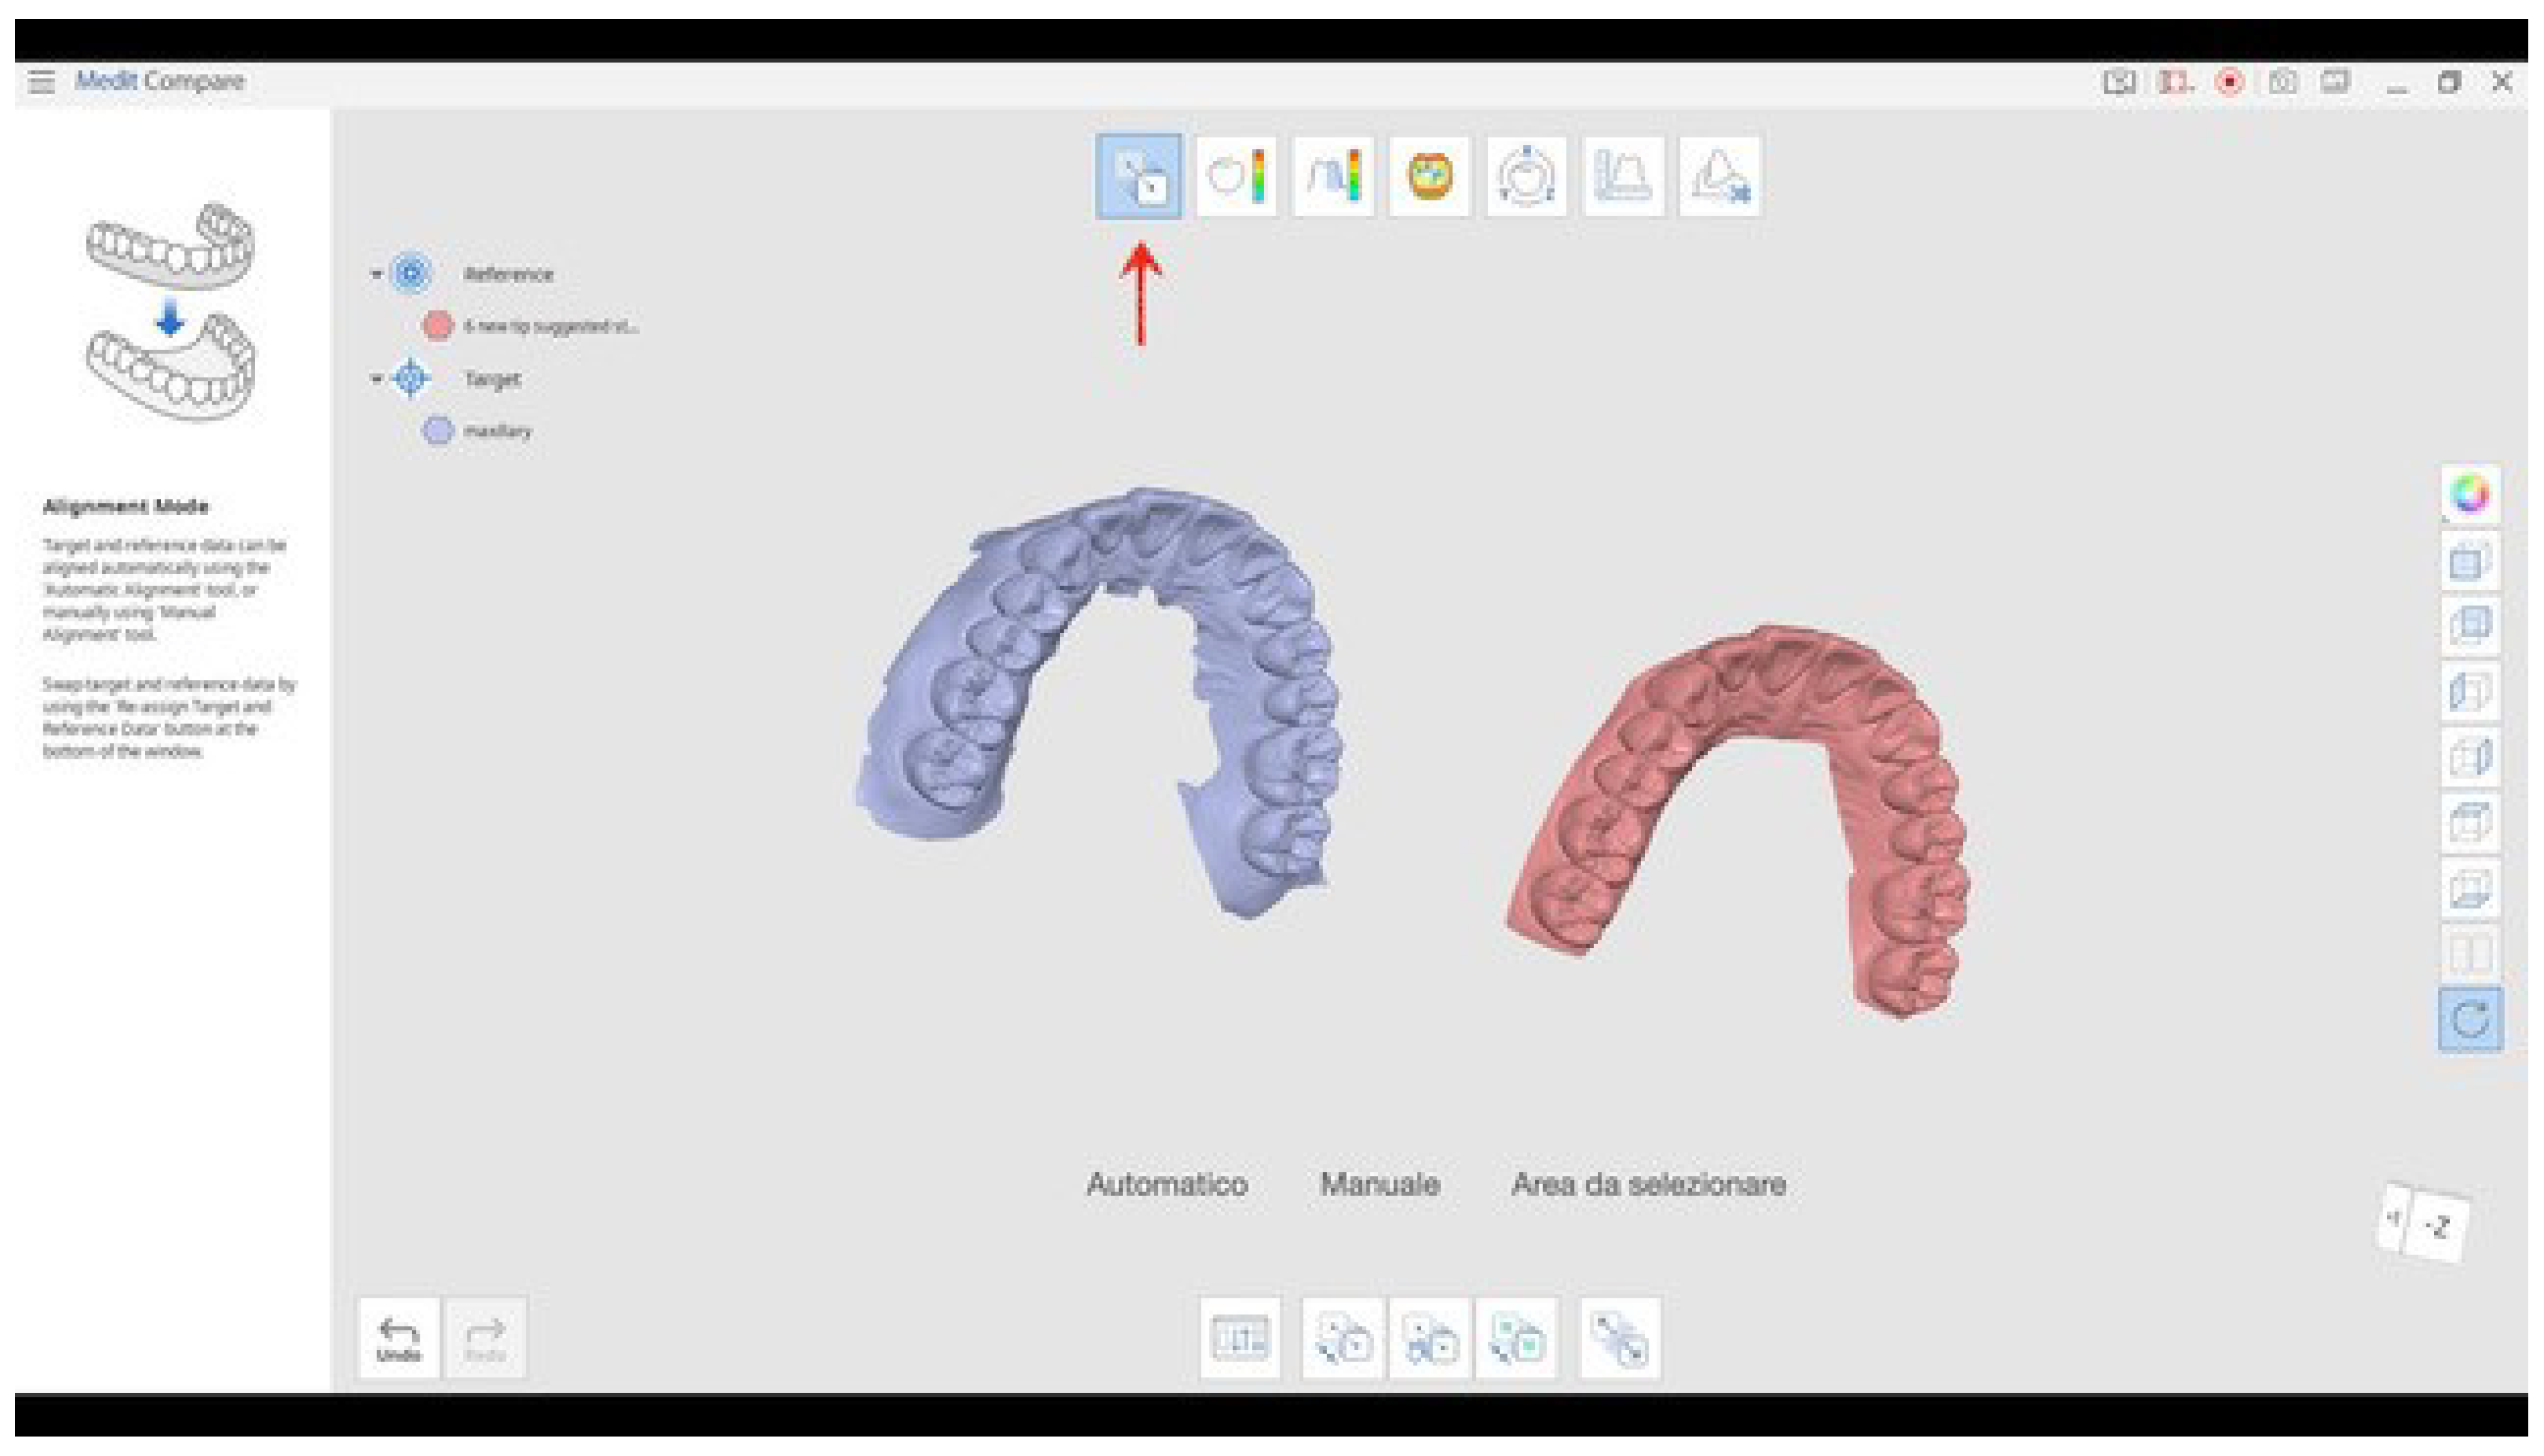Viewport: 2544px width, 1456px height.
Task: Click the Redo button
Action: click(485, 1338)
